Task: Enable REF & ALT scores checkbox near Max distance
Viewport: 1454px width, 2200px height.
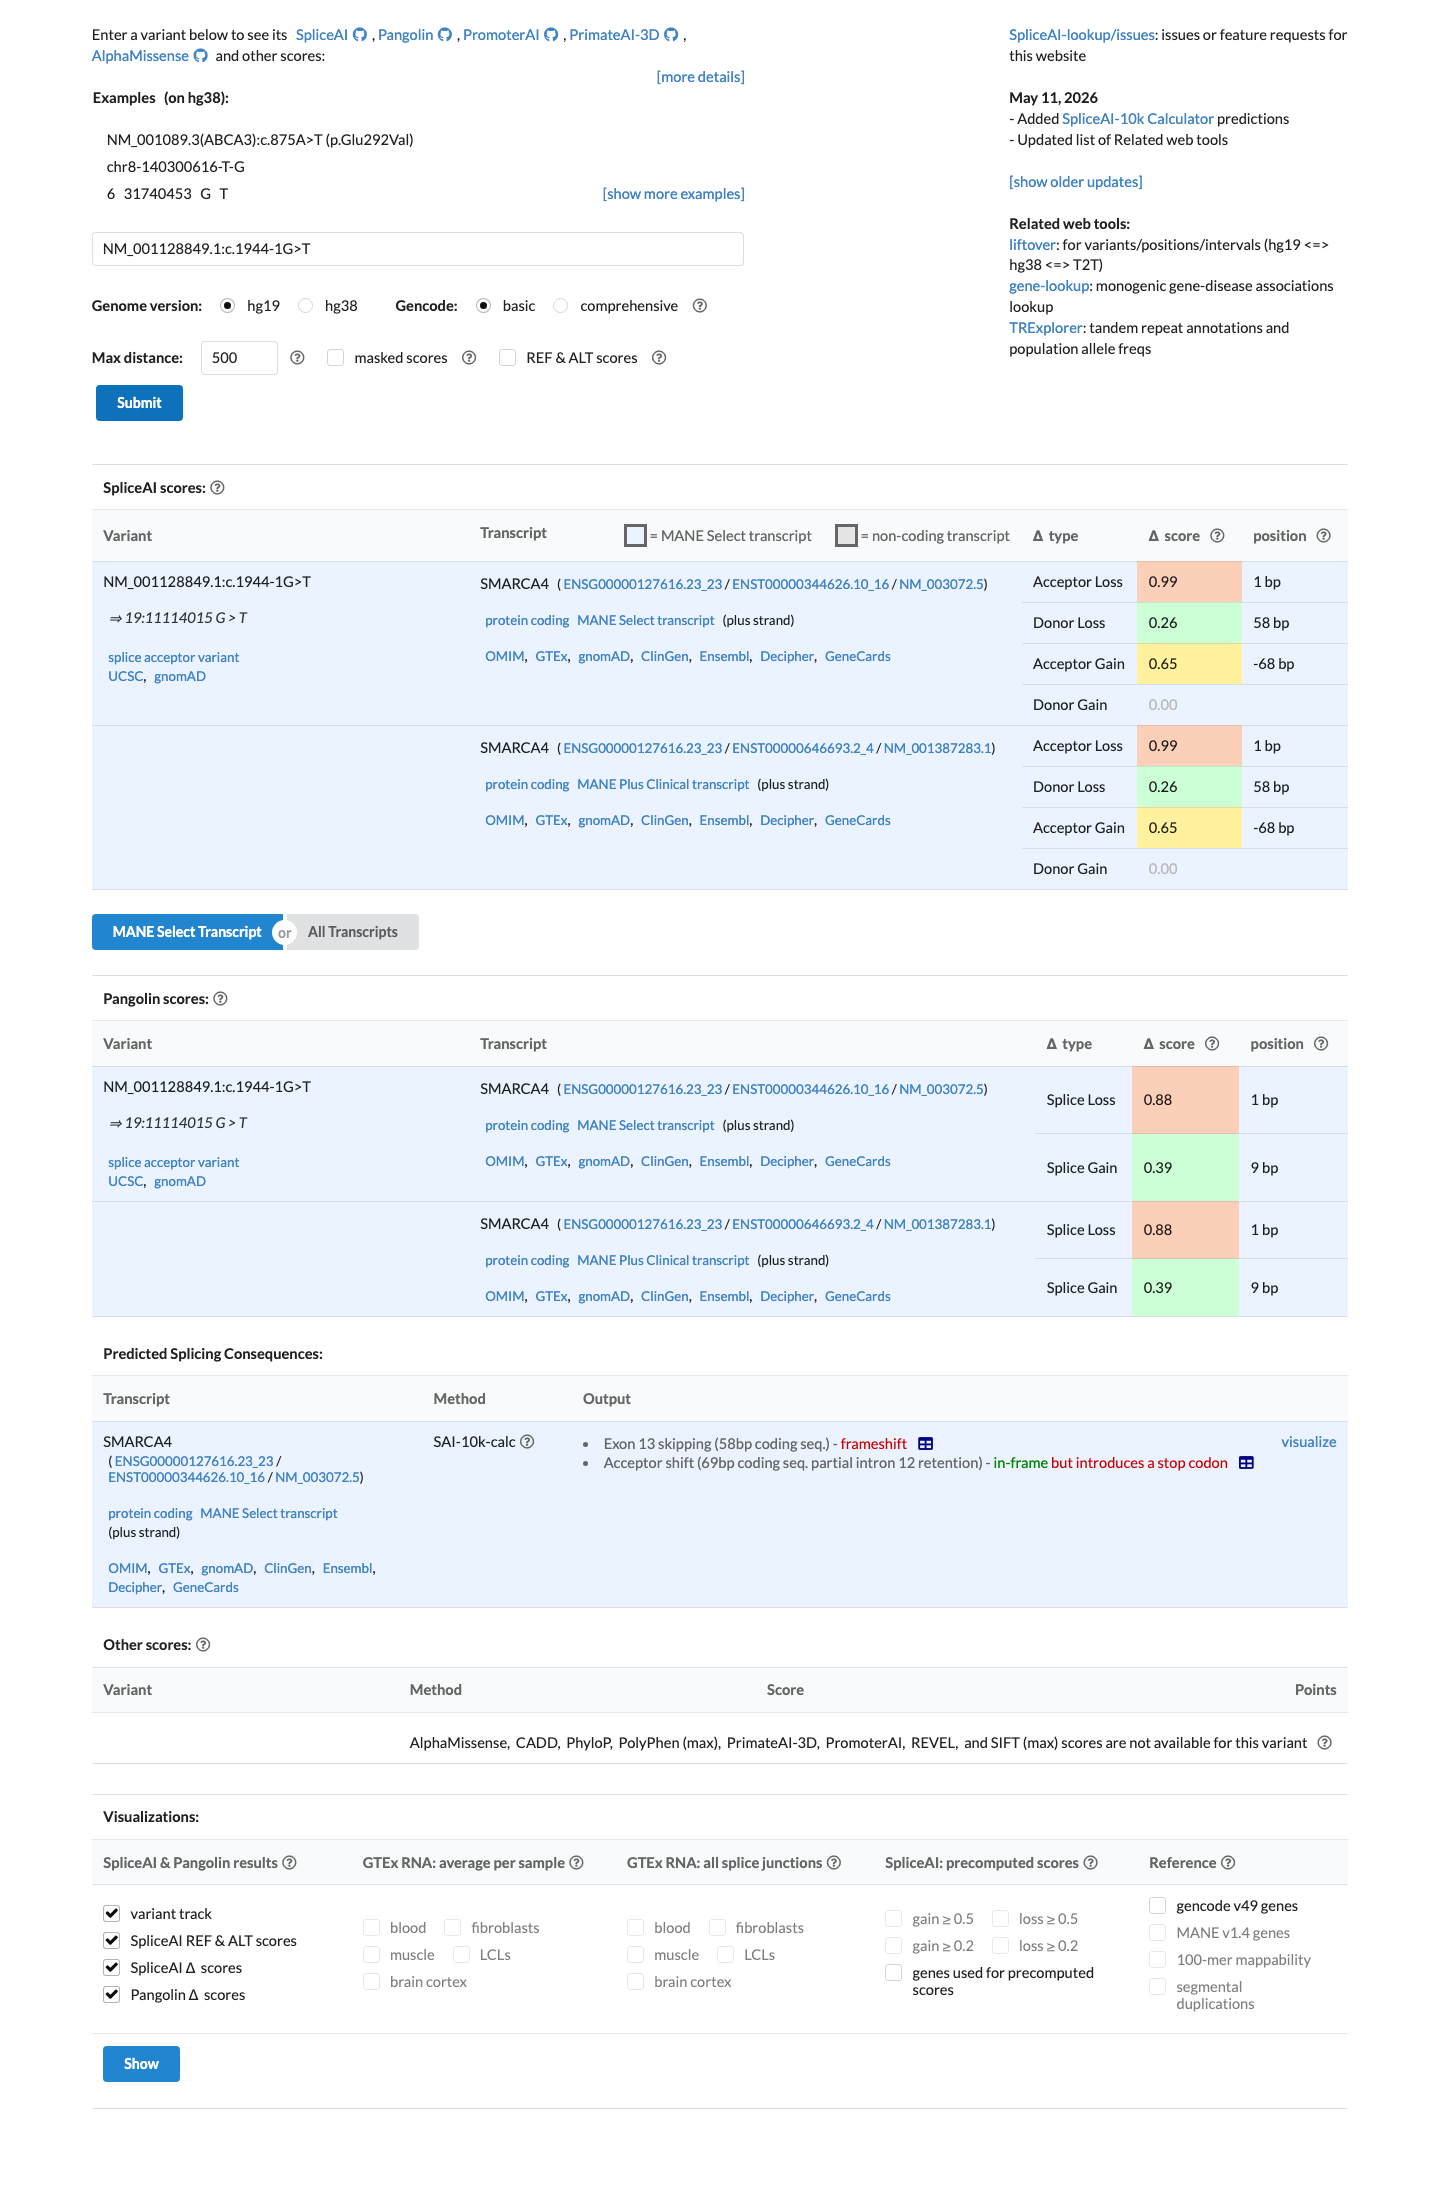Action: 508,358
